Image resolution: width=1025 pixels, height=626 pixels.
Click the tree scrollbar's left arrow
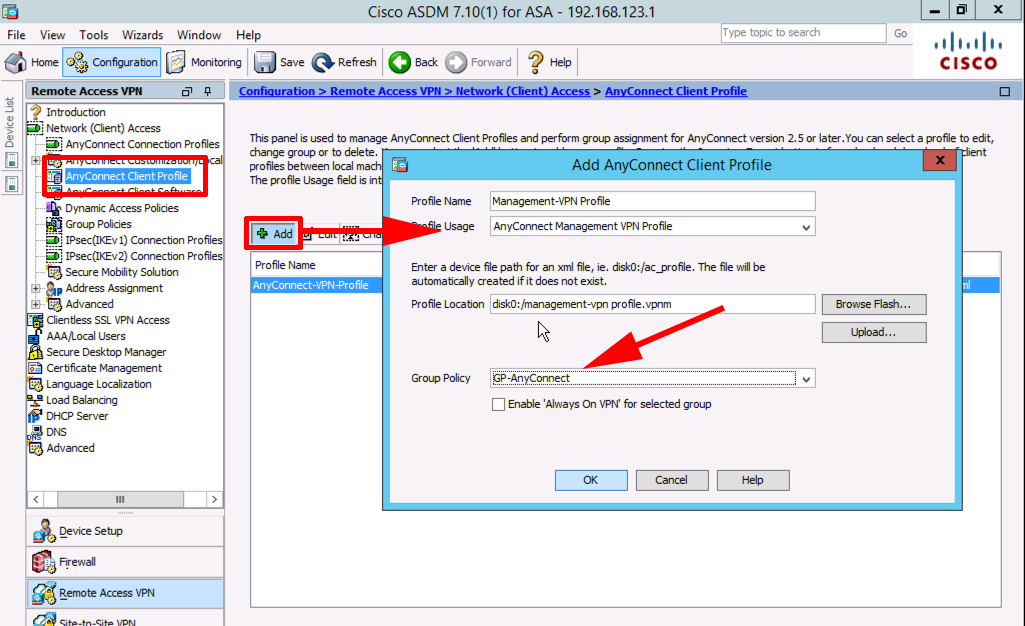tap(36, 499)
